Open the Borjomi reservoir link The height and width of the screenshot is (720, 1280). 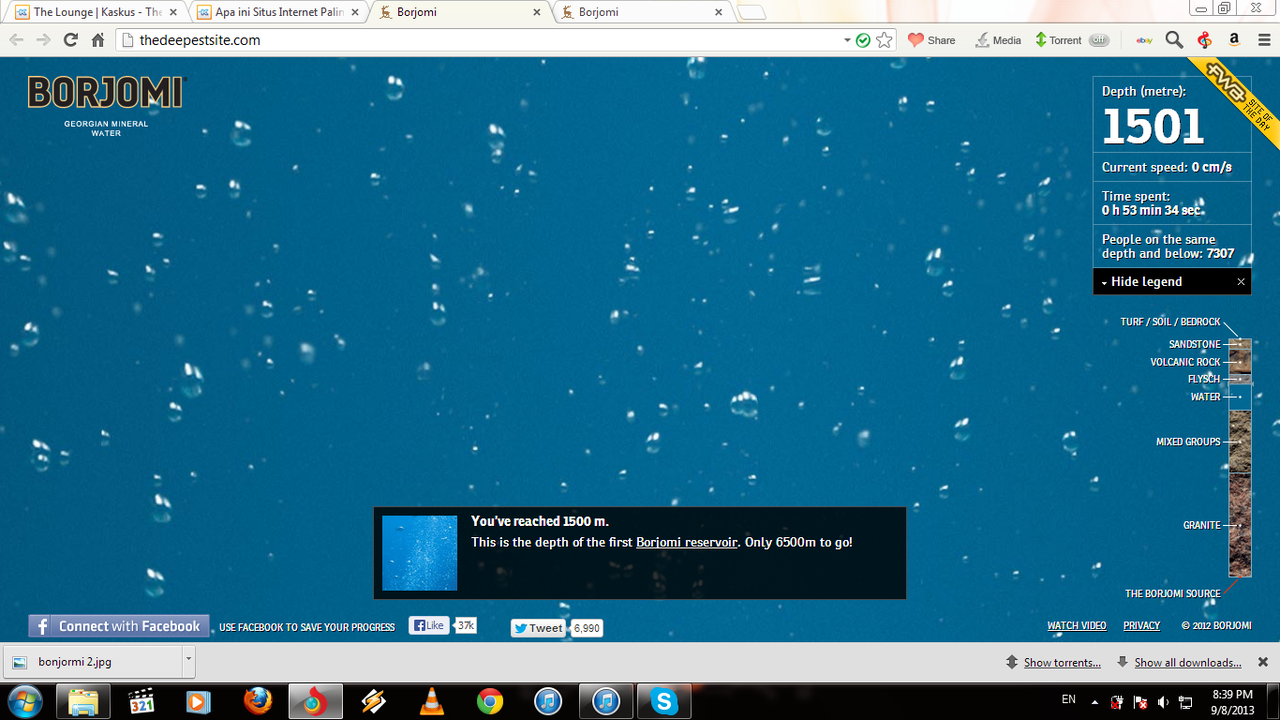tap(687, 542)
